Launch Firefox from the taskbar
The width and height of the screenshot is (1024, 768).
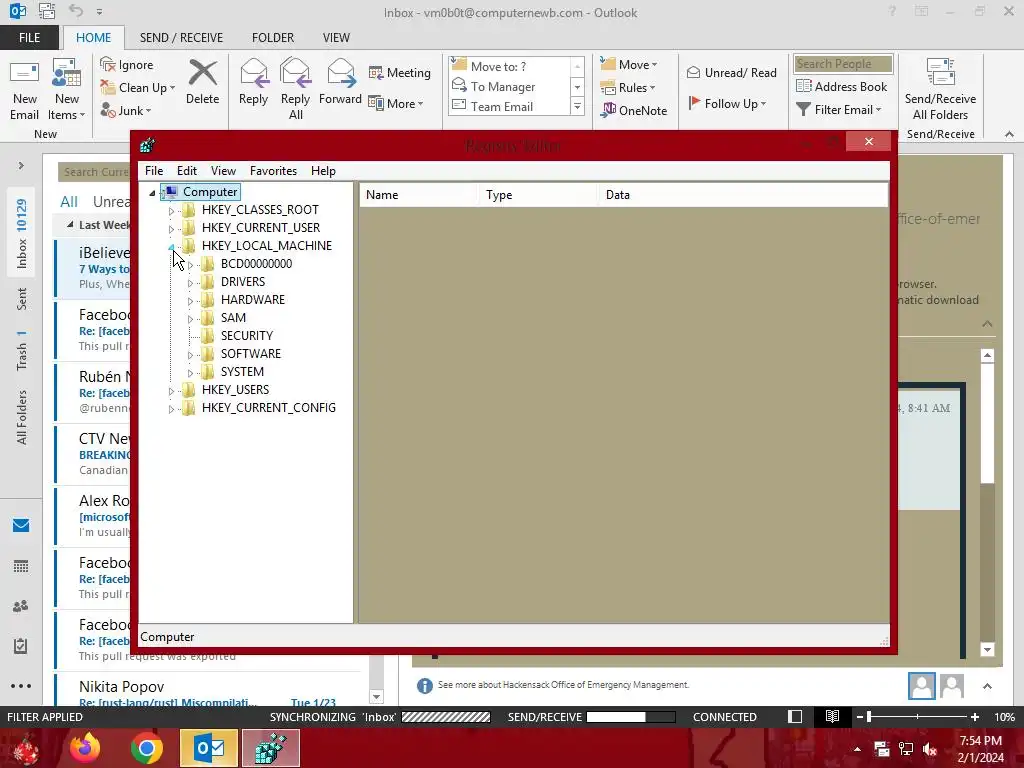(85, 748)
